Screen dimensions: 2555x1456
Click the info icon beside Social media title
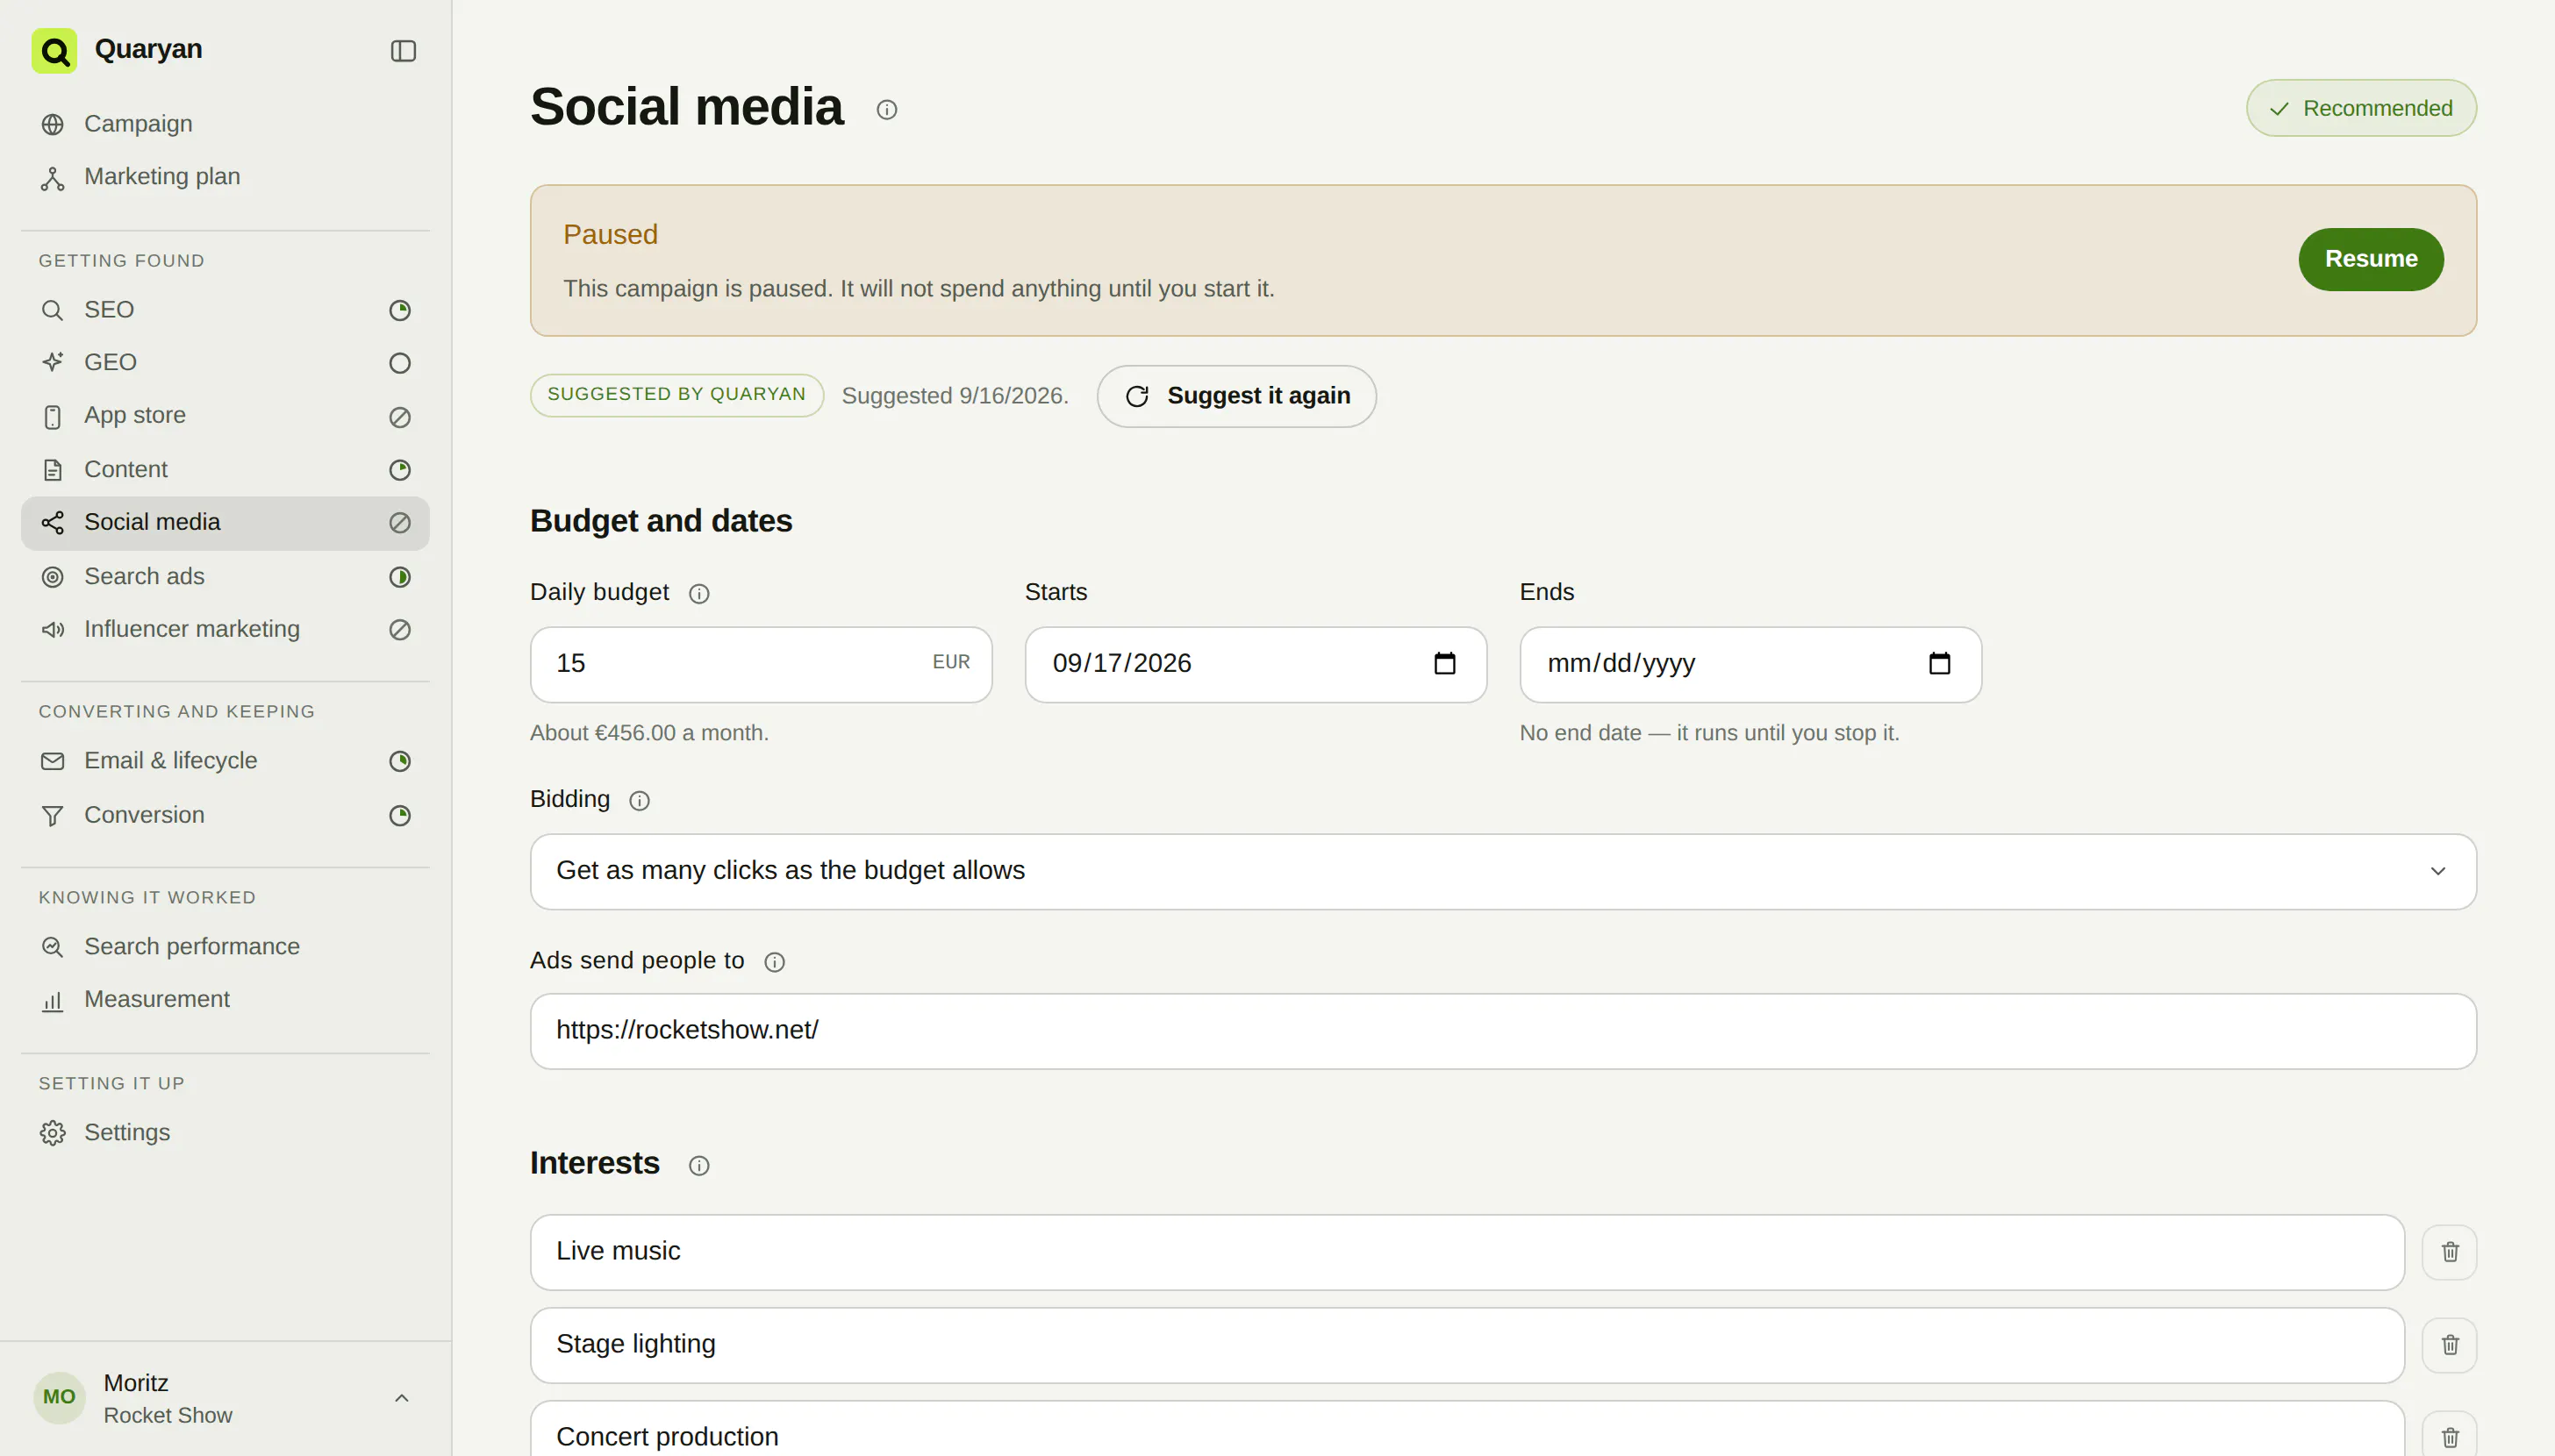pos(886,110)
